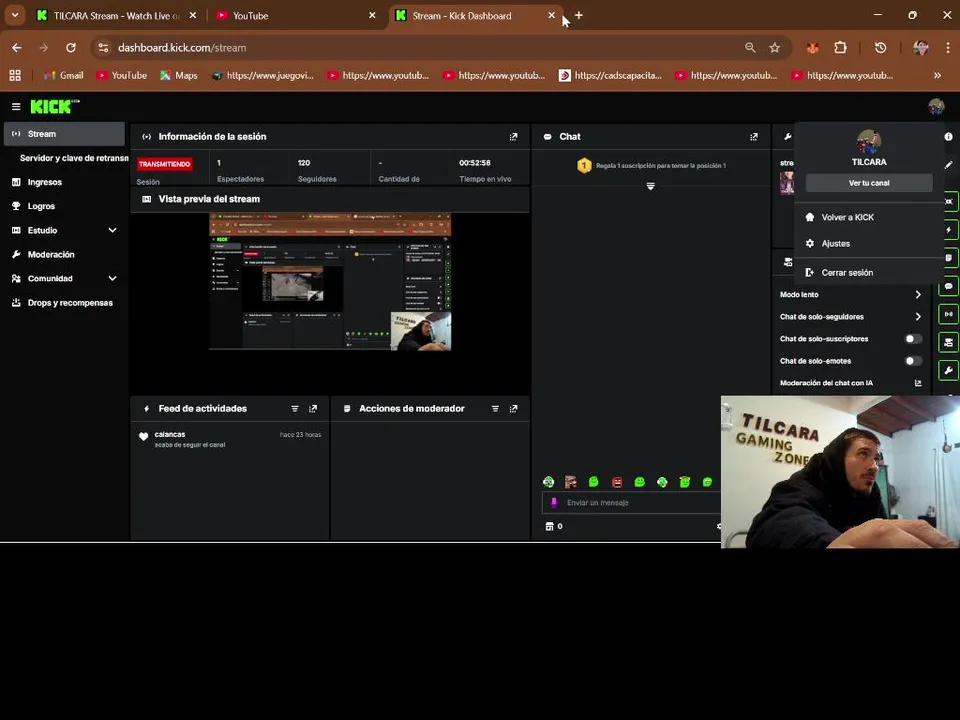Open the Feed de actividades filter
This screenshot has width=960, height=720.
click(294, 408)
